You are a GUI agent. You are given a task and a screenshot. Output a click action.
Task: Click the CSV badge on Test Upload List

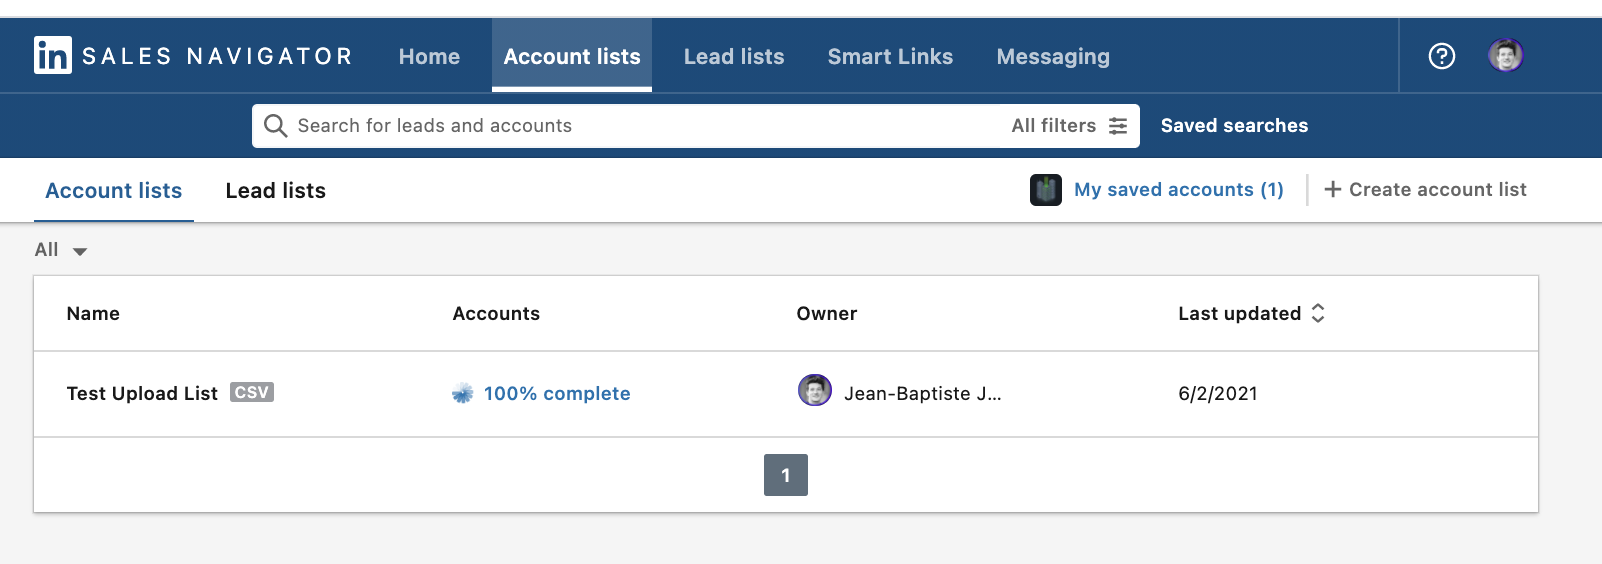pos(251,392)
